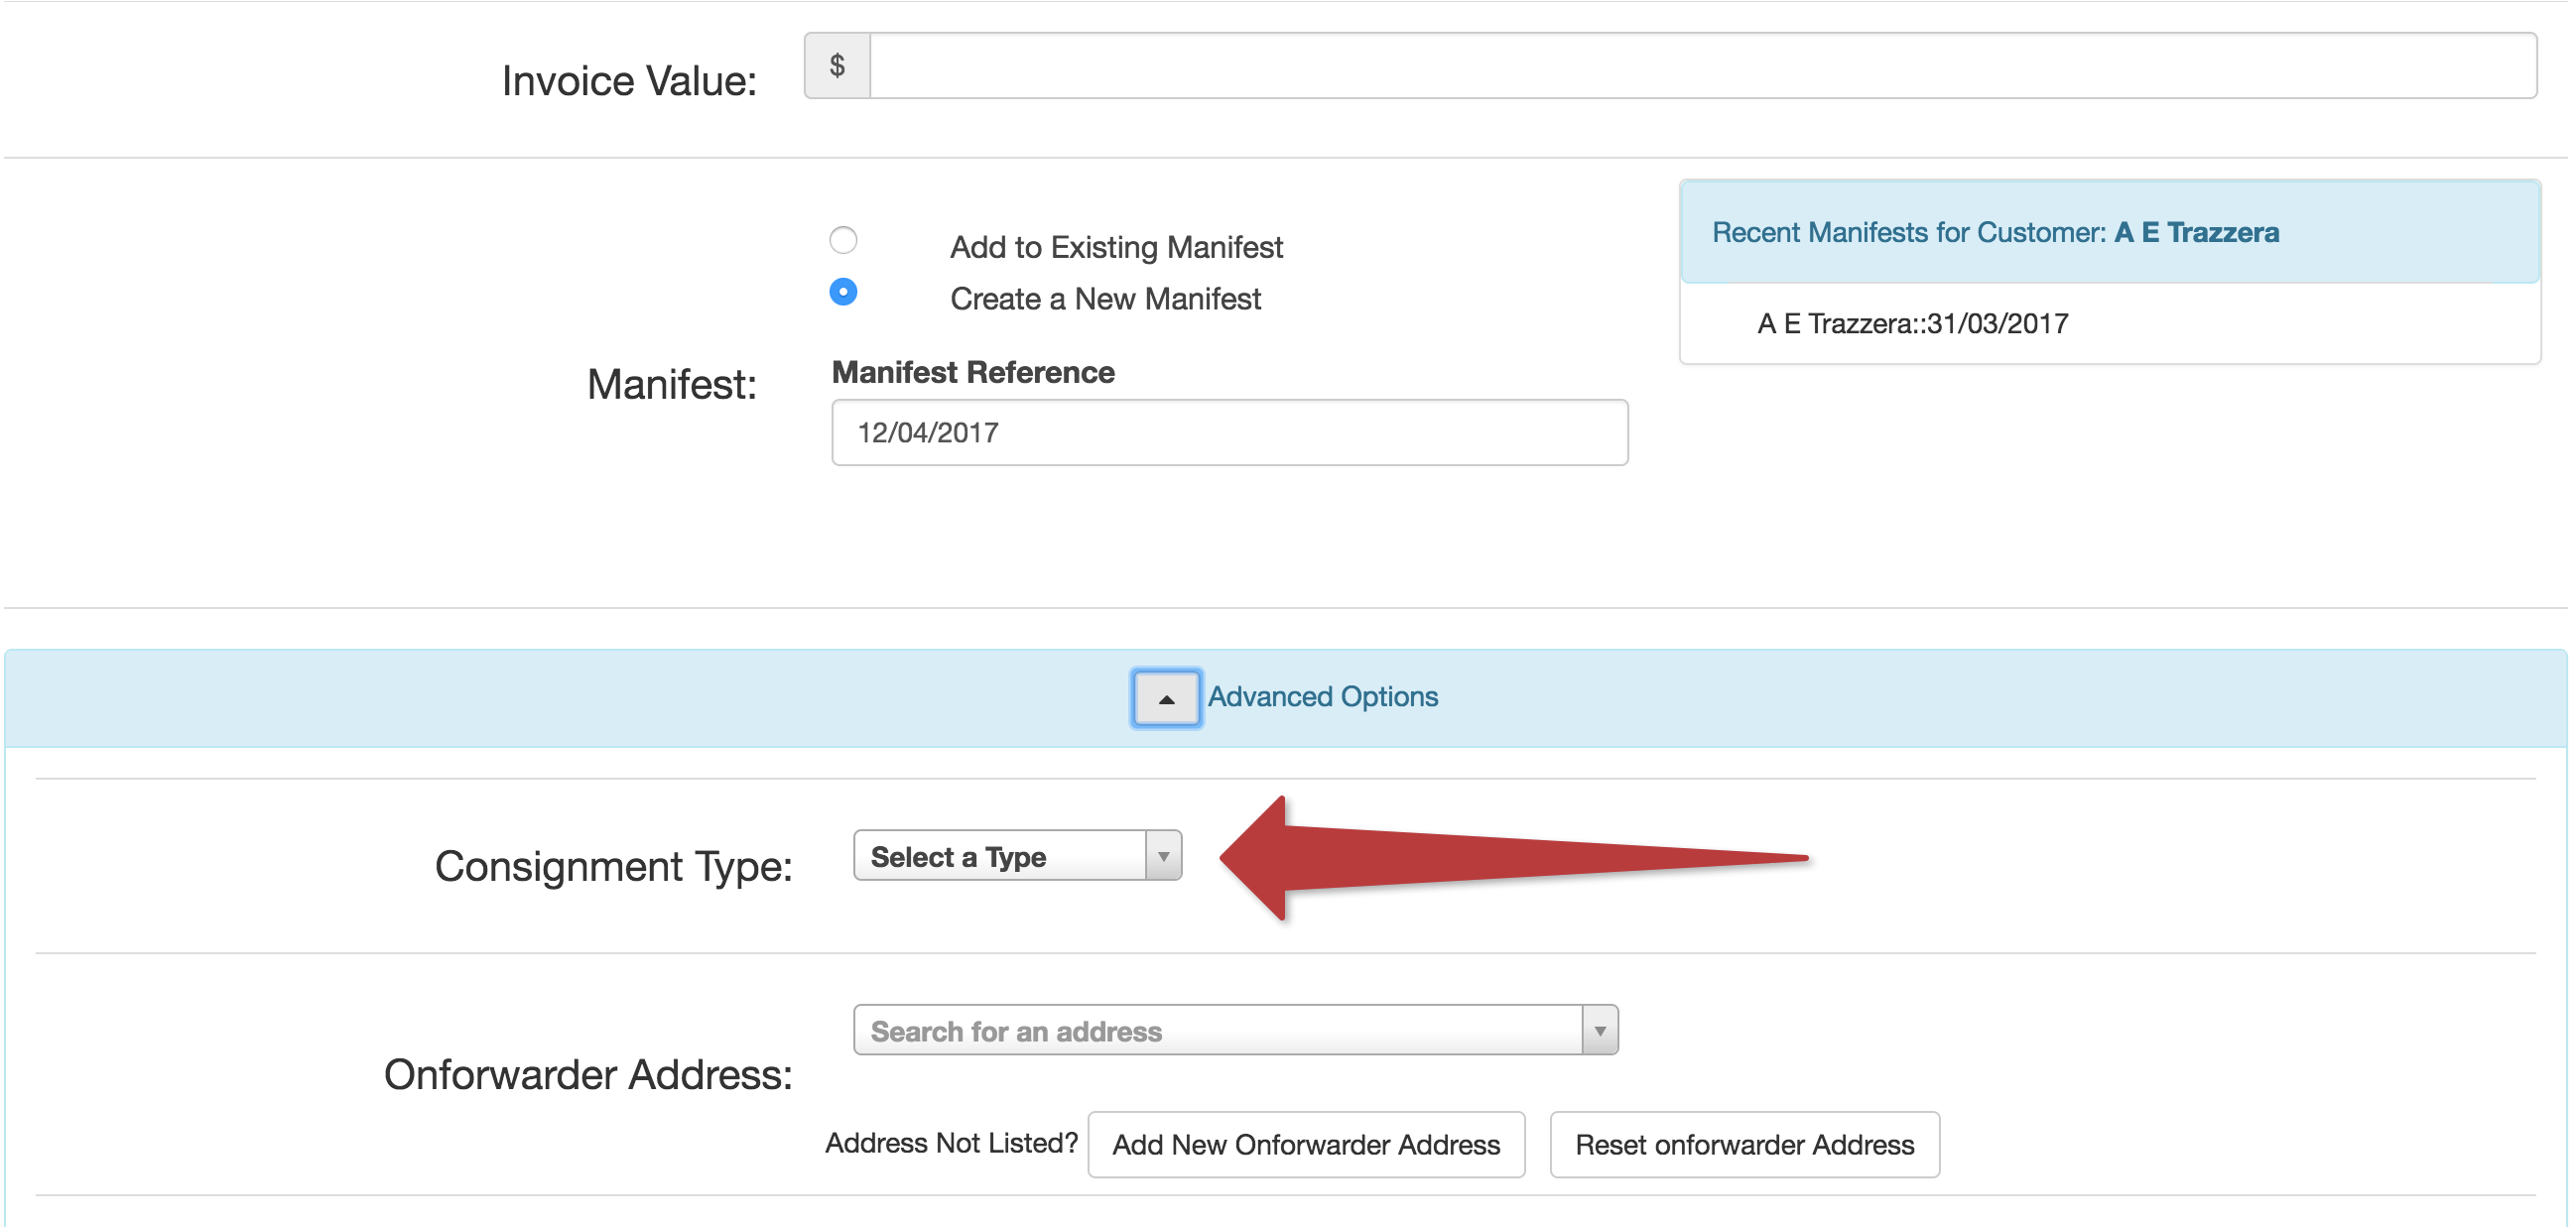Click the Address Not Listed? text
Viewport: 2576px width, 1227px height.
[x=950, y=1142]
